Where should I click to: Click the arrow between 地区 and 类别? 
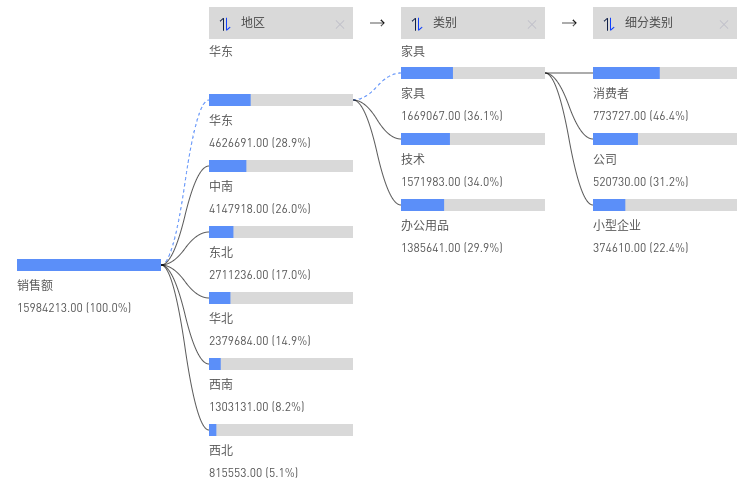[x=377, y=22]
